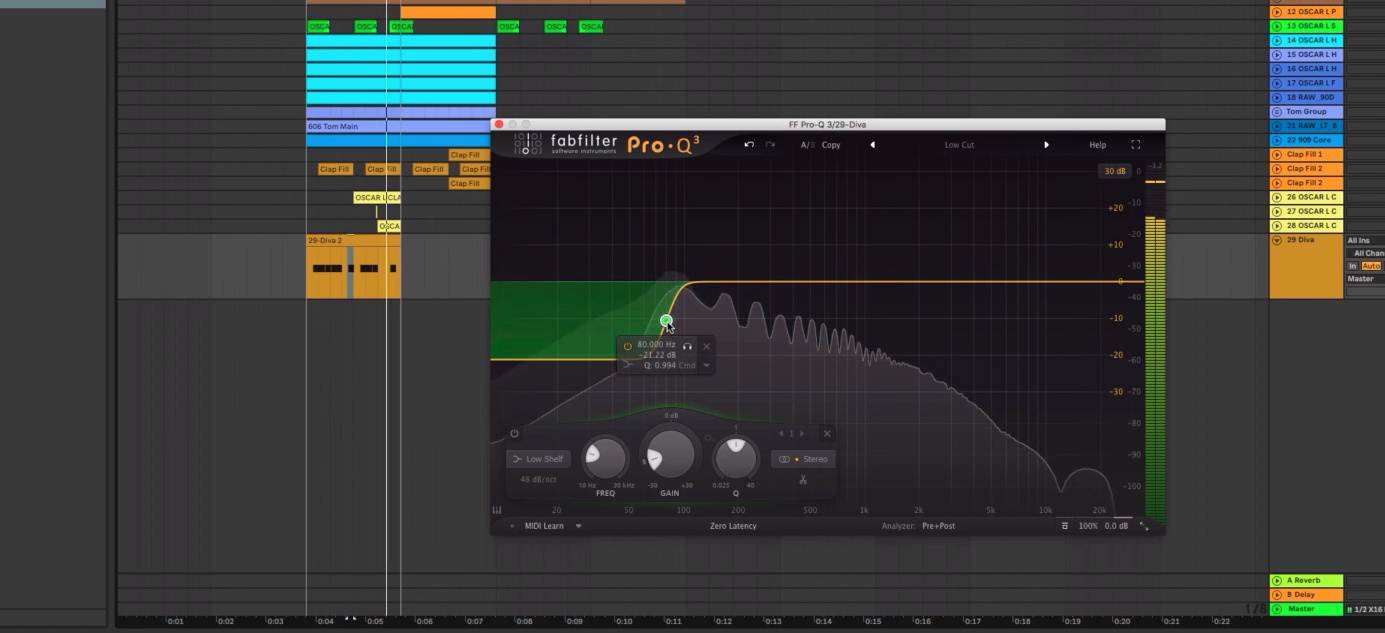Click the redo arrow in Pro-Q 3
The width and height of the screenshot is (1385, 633).
[770, 145]
